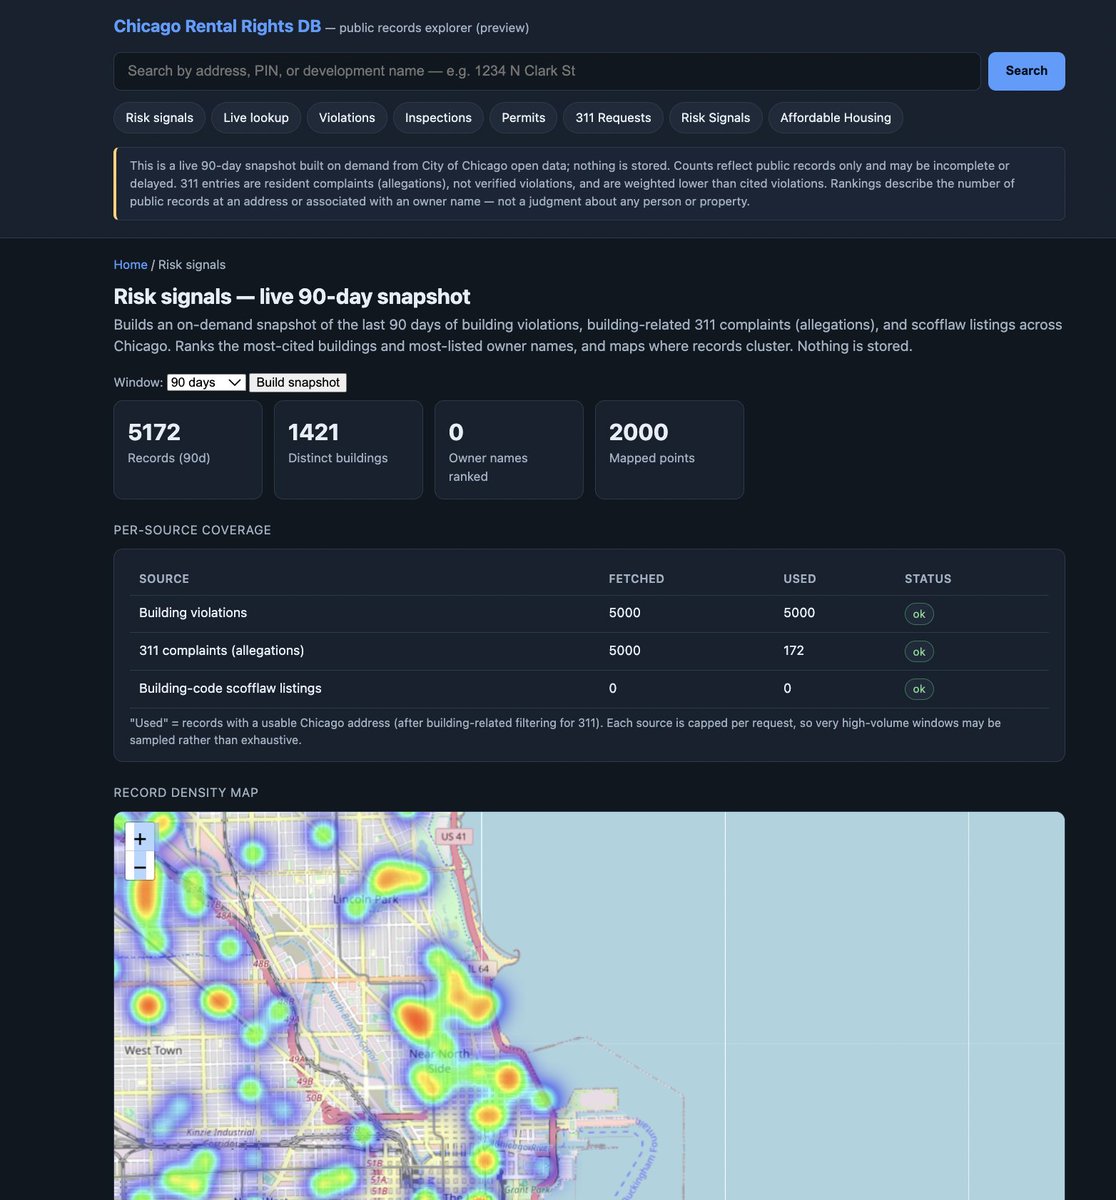Click the Near North Side map label
The height and width of the screenshot is (1200, 1116).
[440, 1061]
